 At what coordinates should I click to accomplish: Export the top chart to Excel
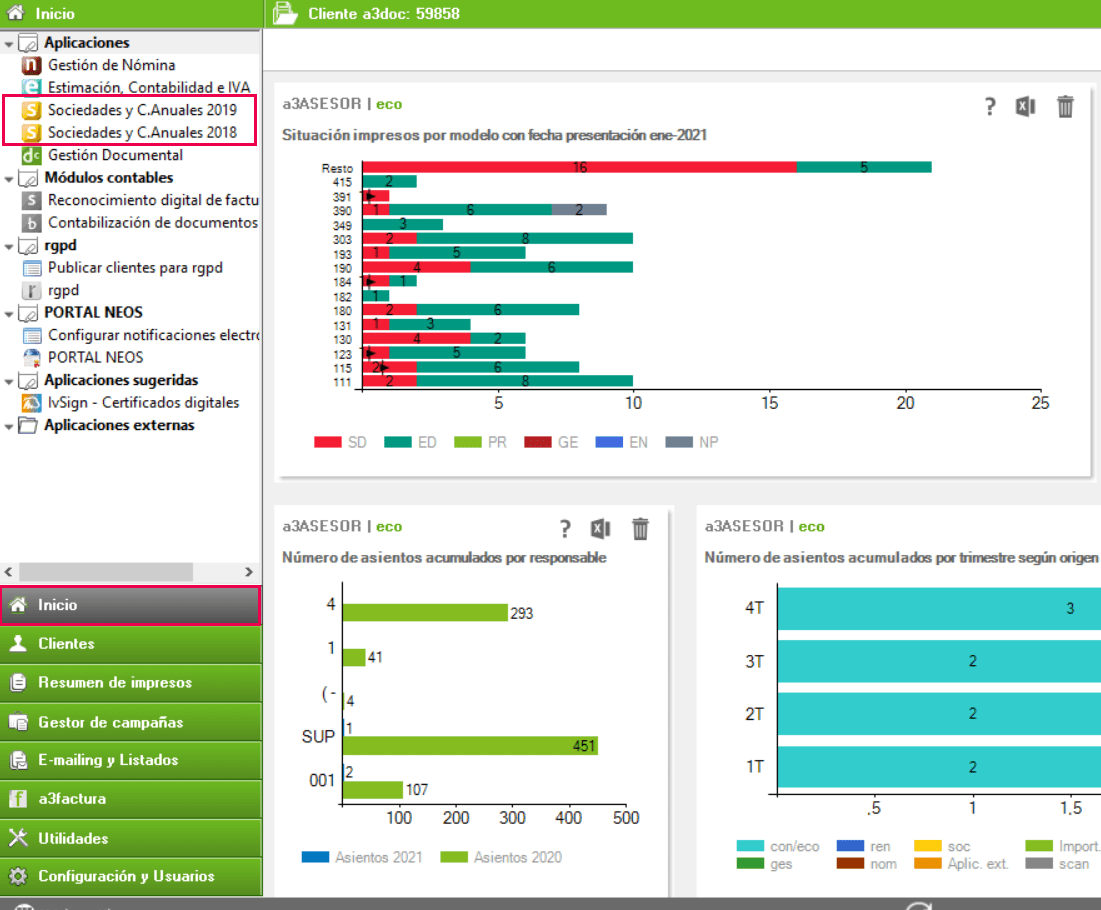pyautogui.click(x=1025, y=107)
